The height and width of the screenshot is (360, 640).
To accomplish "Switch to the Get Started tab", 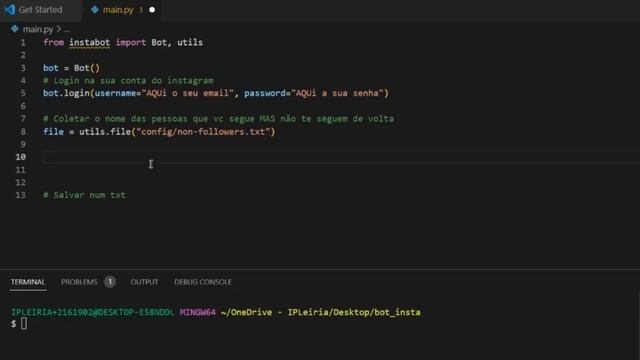I will (40, 9).
